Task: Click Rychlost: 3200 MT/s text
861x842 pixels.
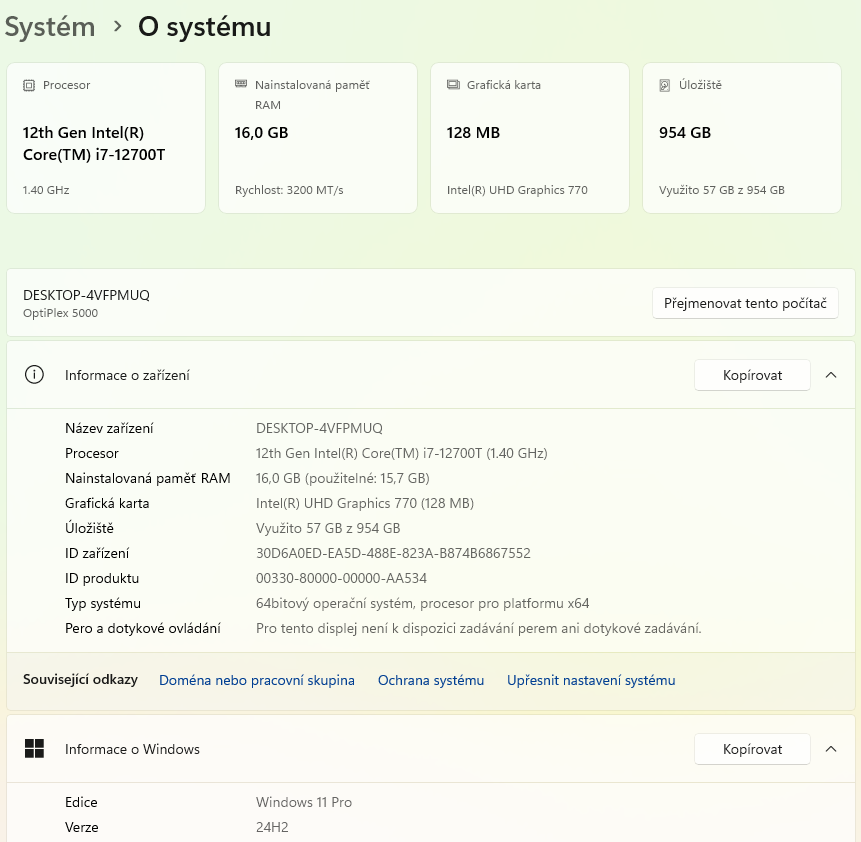Action: pyautogui.click(x=289, y=190)
